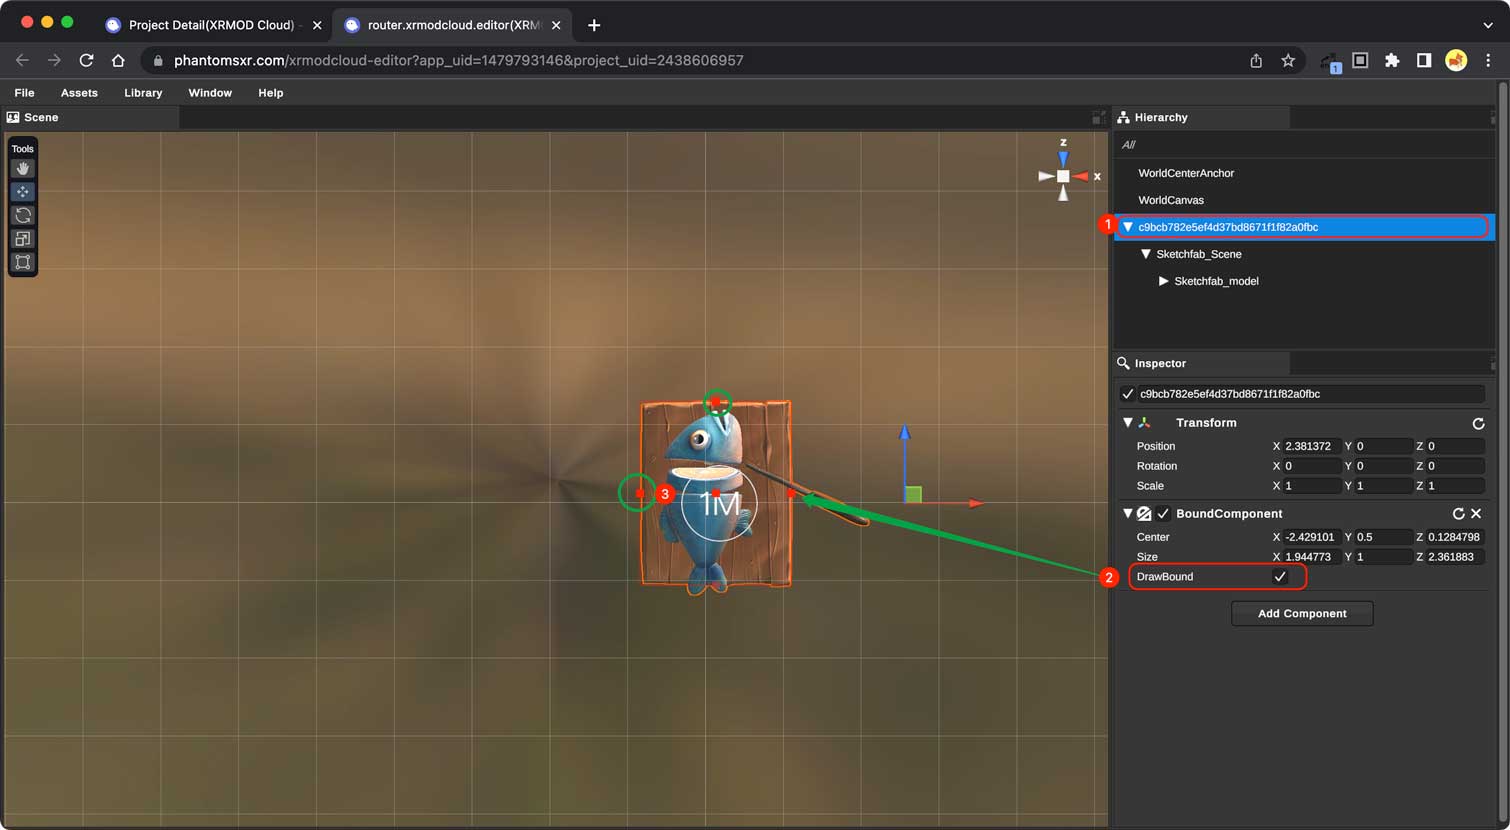The height and width of the screenshot is (830, 1510).
Task: Select Sketchfab_Scene in Hierarchy
Action: click(x=1199, y=254)
